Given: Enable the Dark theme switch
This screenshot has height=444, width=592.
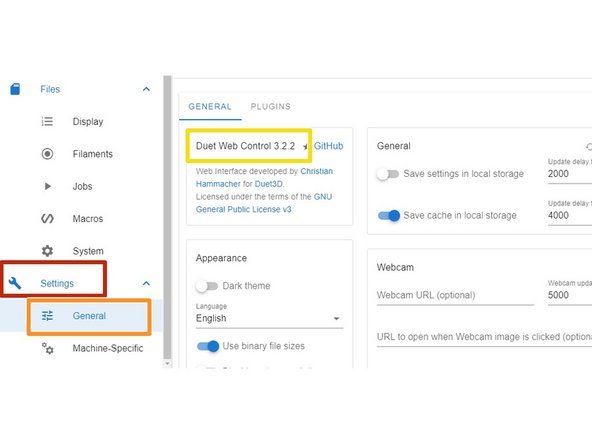Looking at the screenshot, I should tap(207, 286).
